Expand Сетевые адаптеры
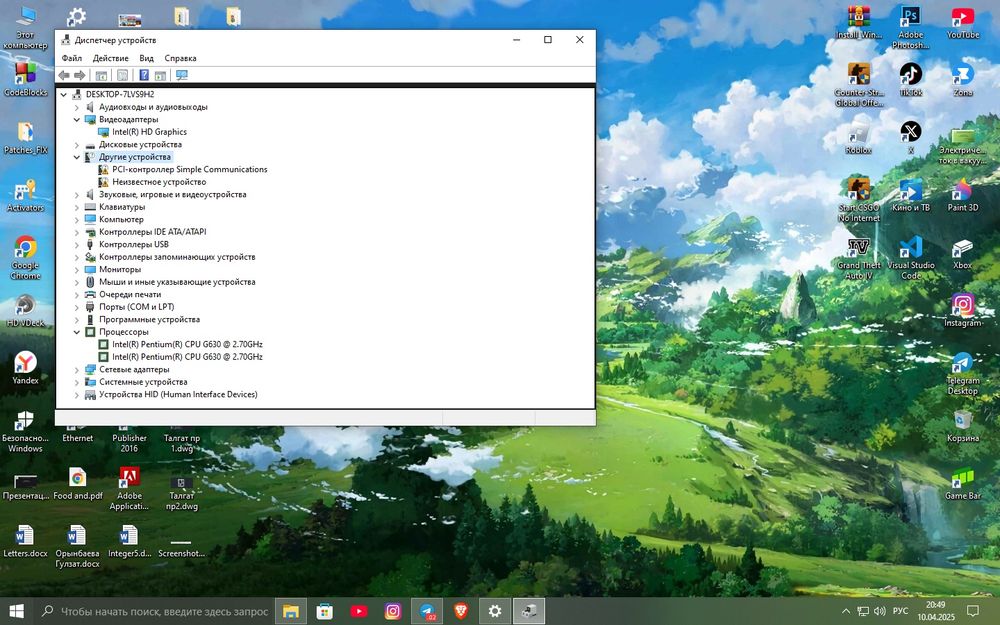The width and height of the screenshot is (1000, 625). [77, 369]
